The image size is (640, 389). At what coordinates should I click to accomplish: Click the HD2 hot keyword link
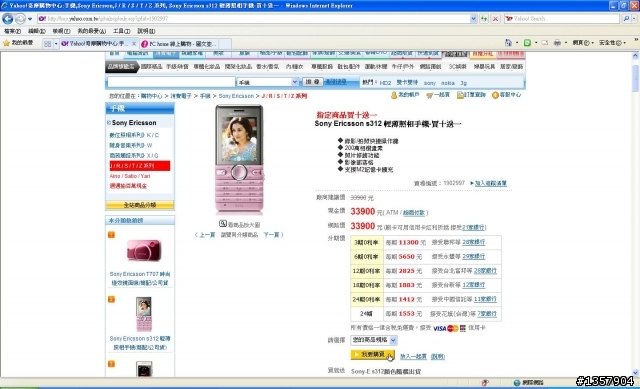point(385,83)
